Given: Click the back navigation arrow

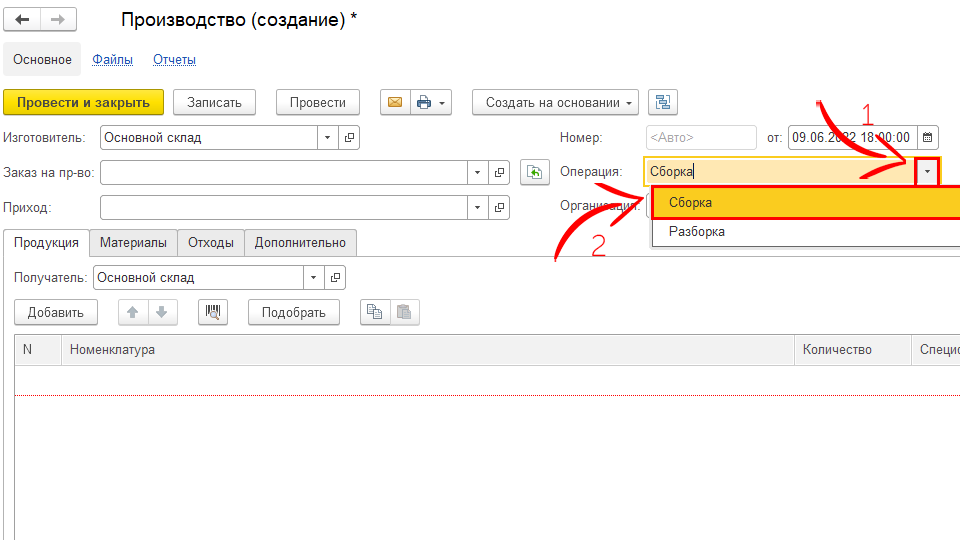Looking at the screenshot, I should click(22, 20).
